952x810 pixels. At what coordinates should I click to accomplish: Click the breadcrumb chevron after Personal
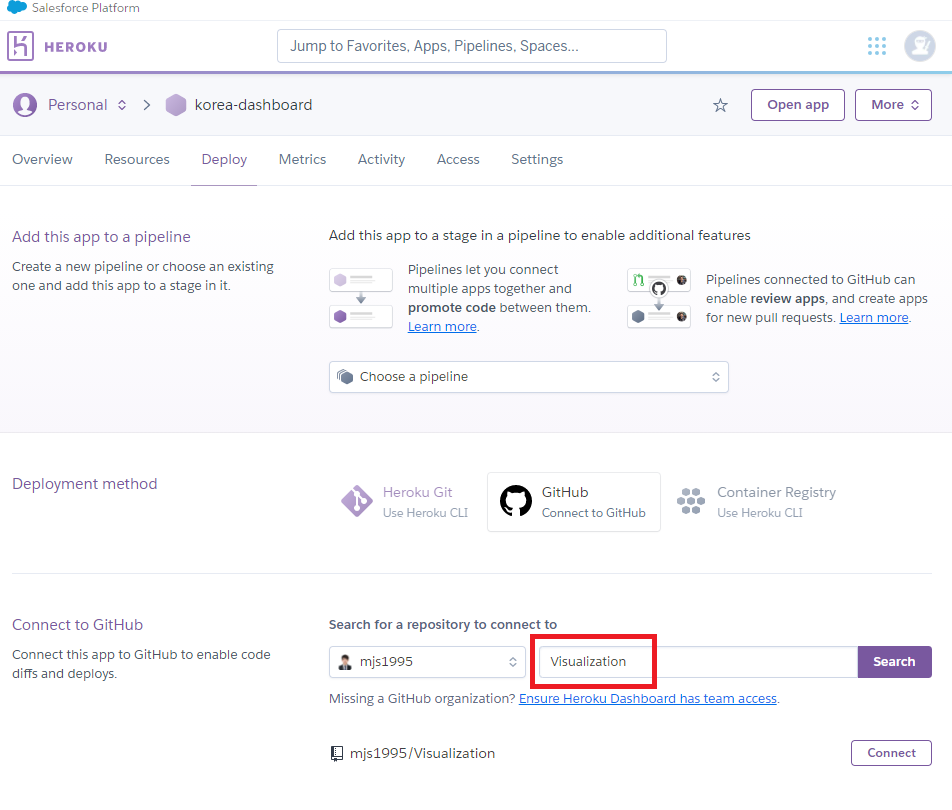coord(147,105)
